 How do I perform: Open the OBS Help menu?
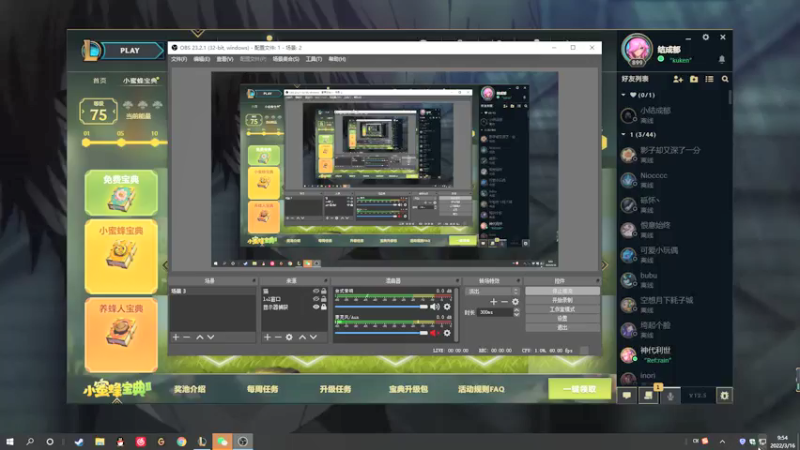click(337, 59)
